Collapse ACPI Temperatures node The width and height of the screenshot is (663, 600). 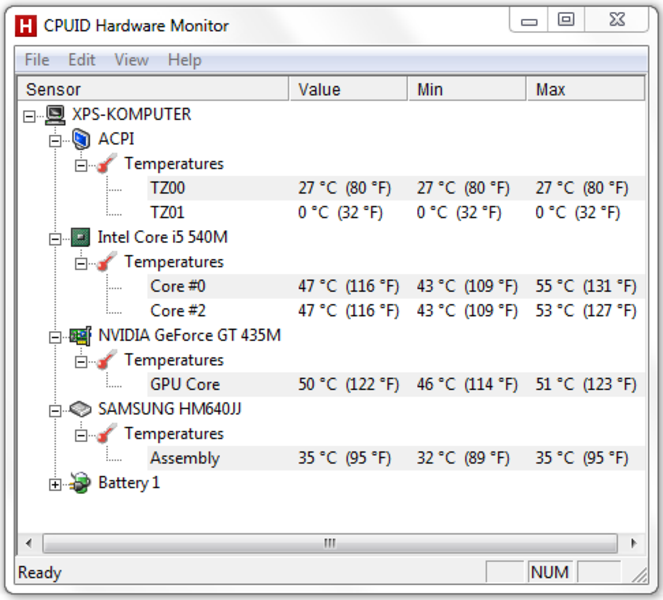[x=81, y=165]
